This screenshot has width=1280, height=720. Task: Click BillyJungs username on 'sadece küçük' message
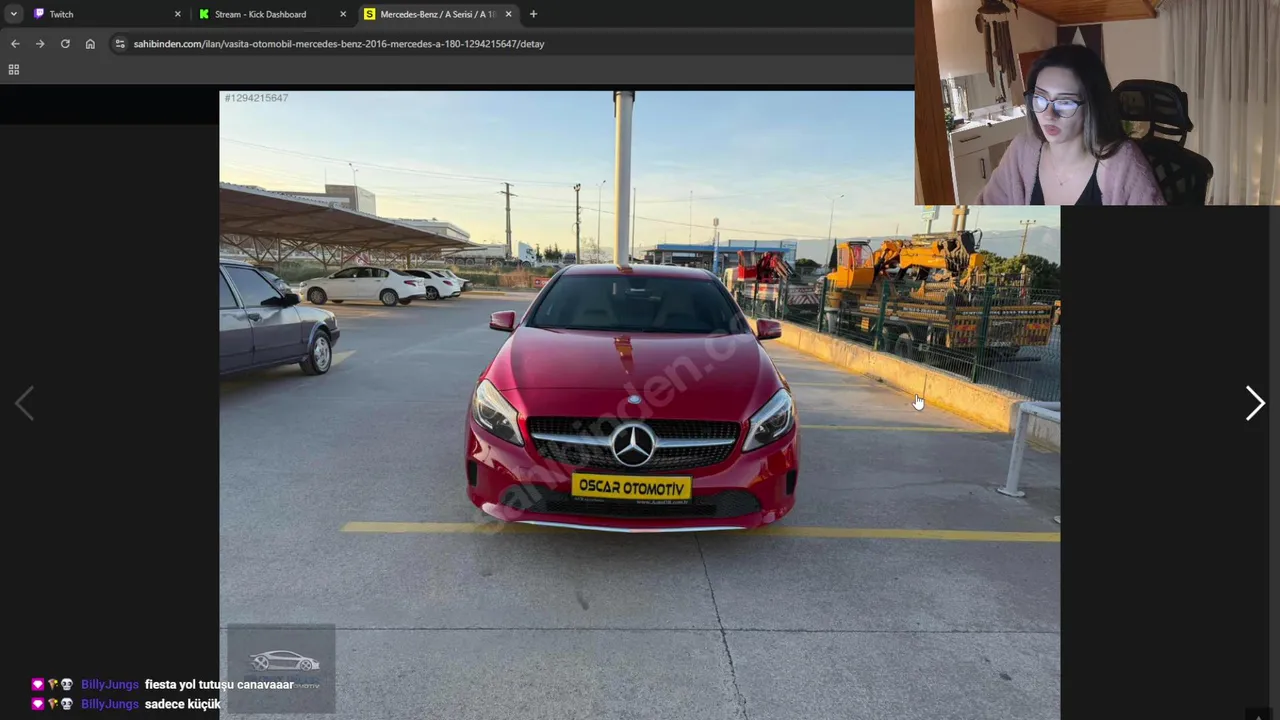coord(110,705)
